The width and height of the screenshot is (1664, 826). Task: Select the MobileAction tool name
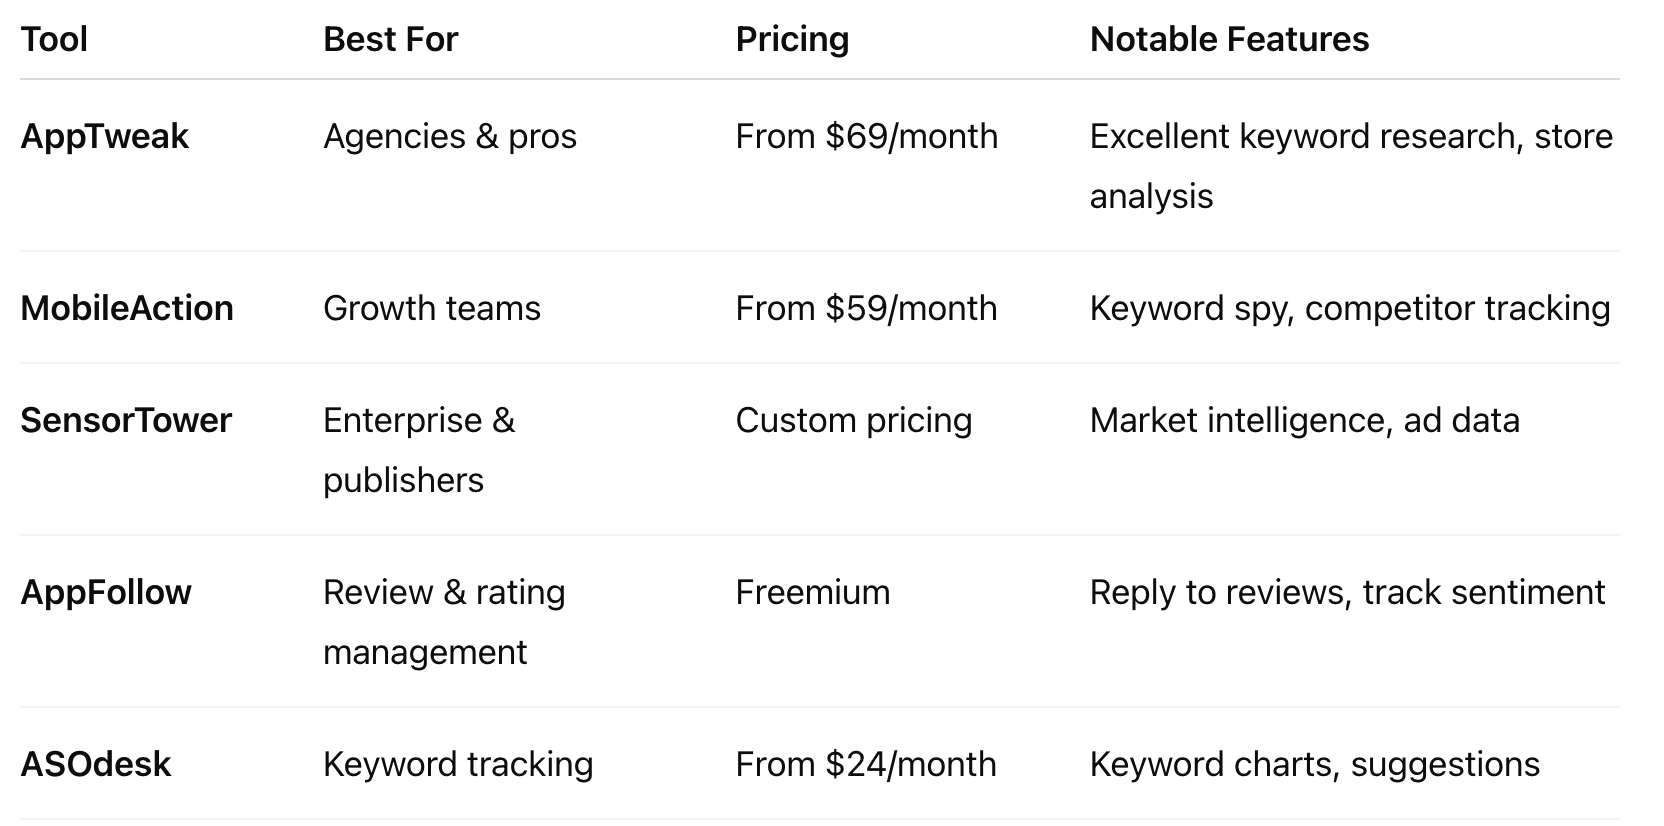point(127,308)
